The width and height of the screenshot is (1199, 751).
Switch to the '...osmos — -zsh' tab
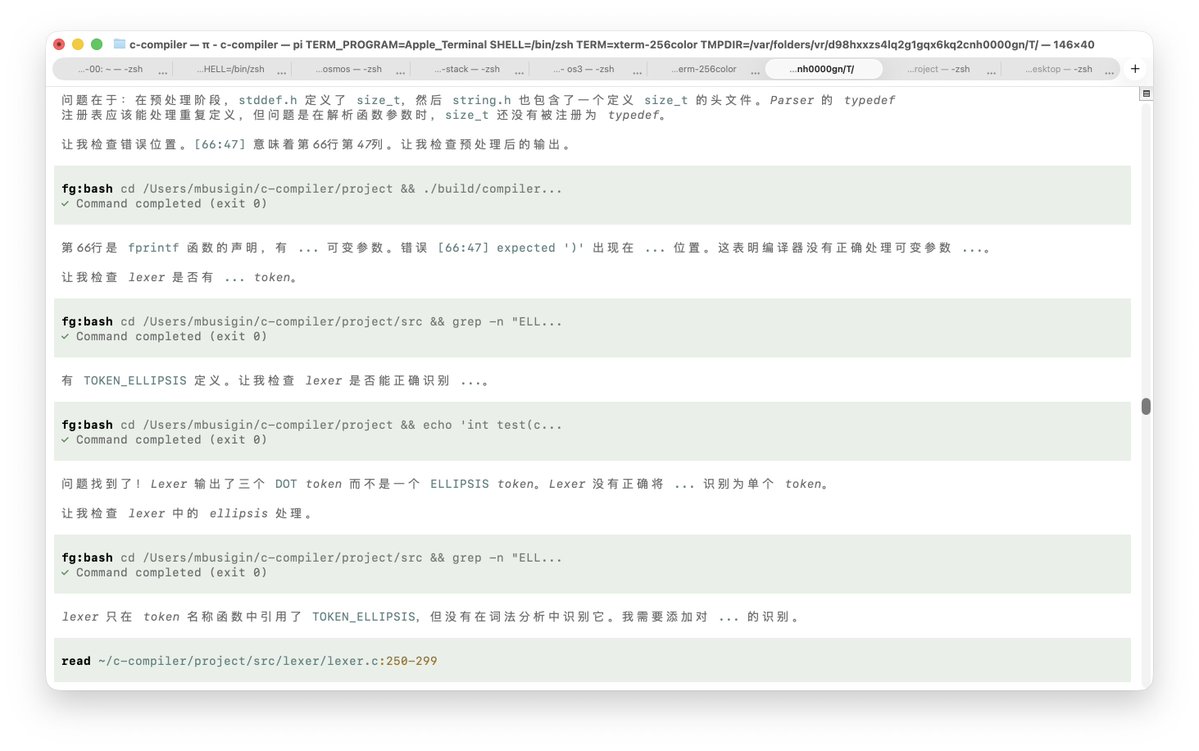tap(349, 69)
